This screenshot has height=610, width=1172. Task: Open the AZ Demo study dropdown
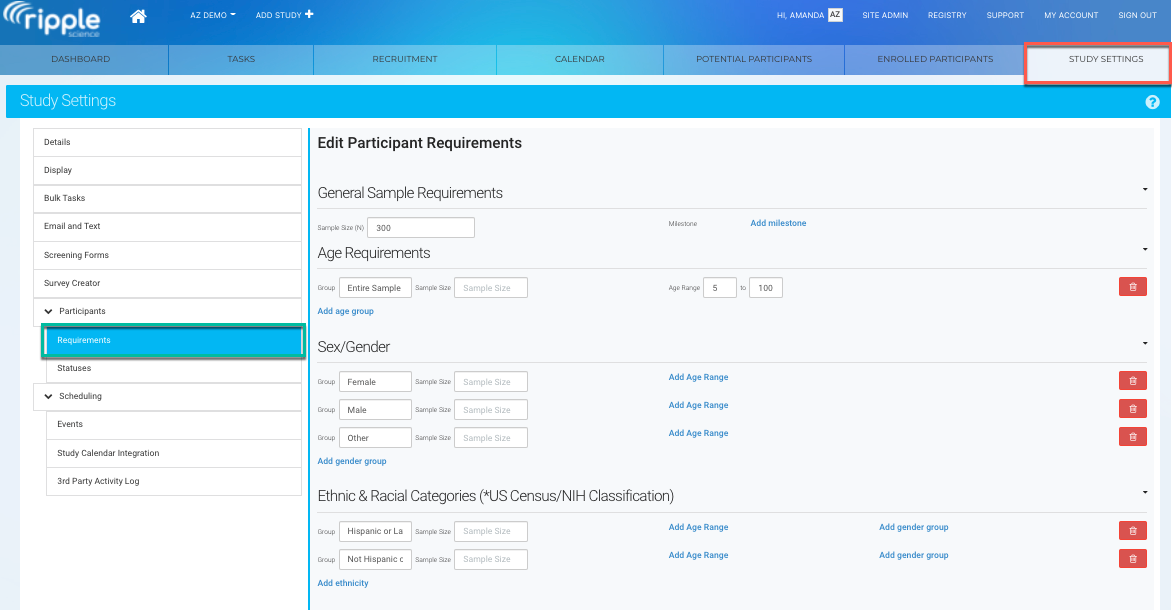tap(212, 15)
